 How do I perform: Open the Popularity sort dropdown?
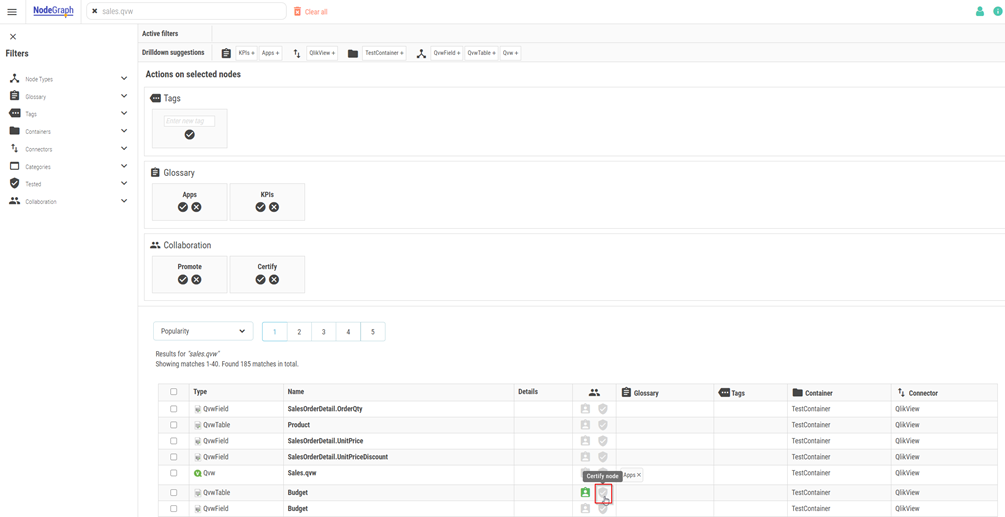pos(203,331)
